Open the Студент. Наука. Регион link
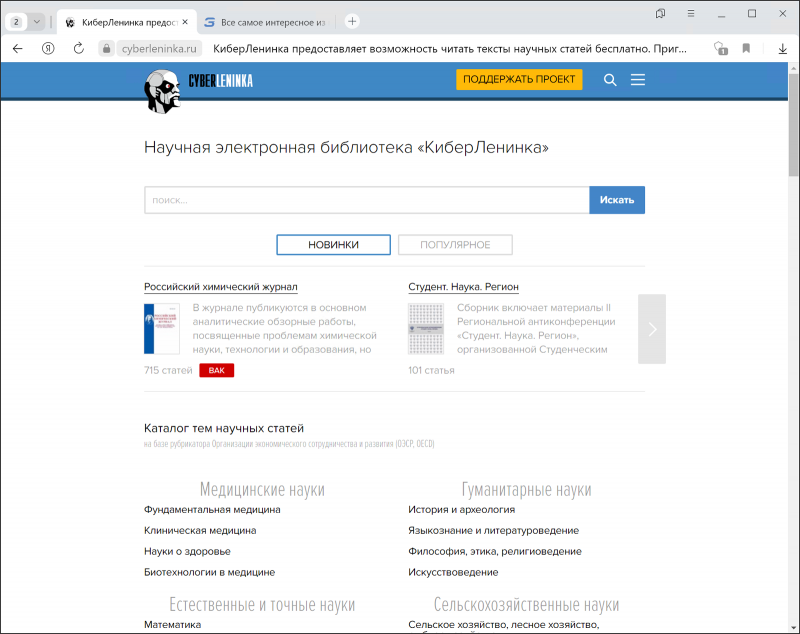This screenshot has height=634, width=800. (x=463, y=287)
